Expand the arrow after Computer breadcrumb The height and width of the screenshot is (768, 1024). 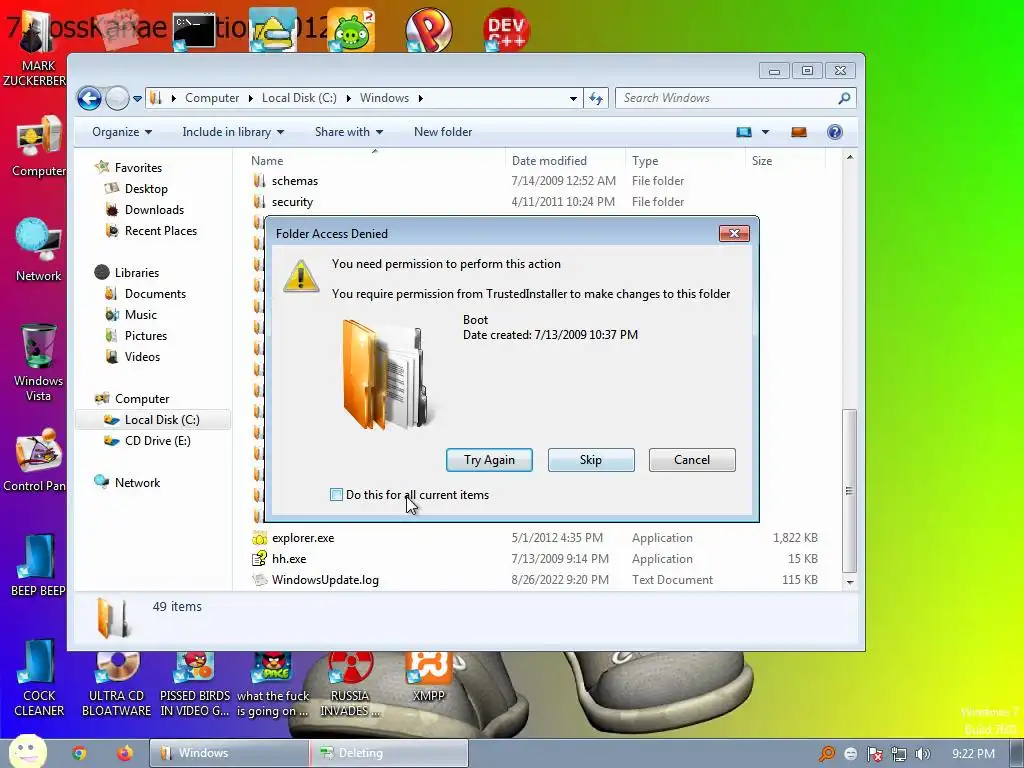251,98
